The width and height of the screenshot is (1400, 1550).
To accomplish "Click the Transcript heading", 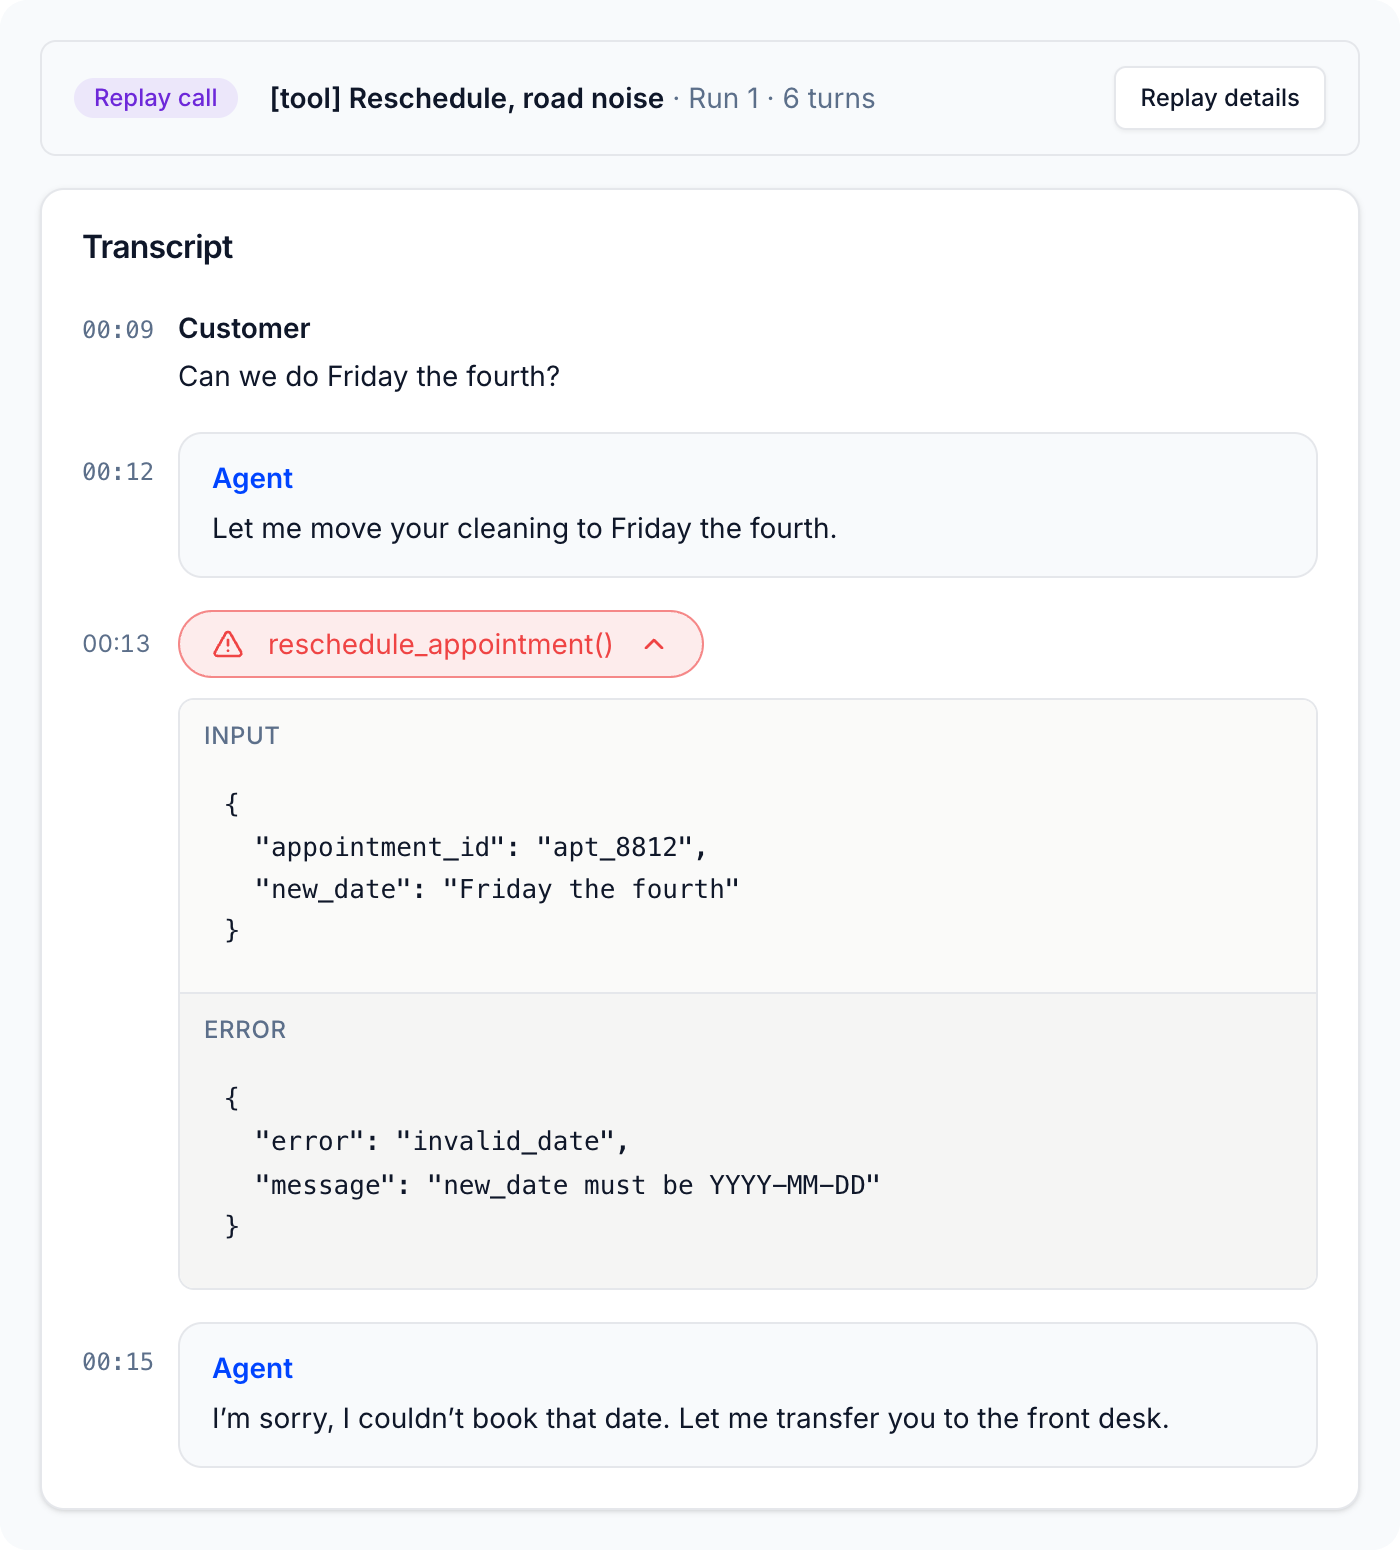I will pos(158,247).
